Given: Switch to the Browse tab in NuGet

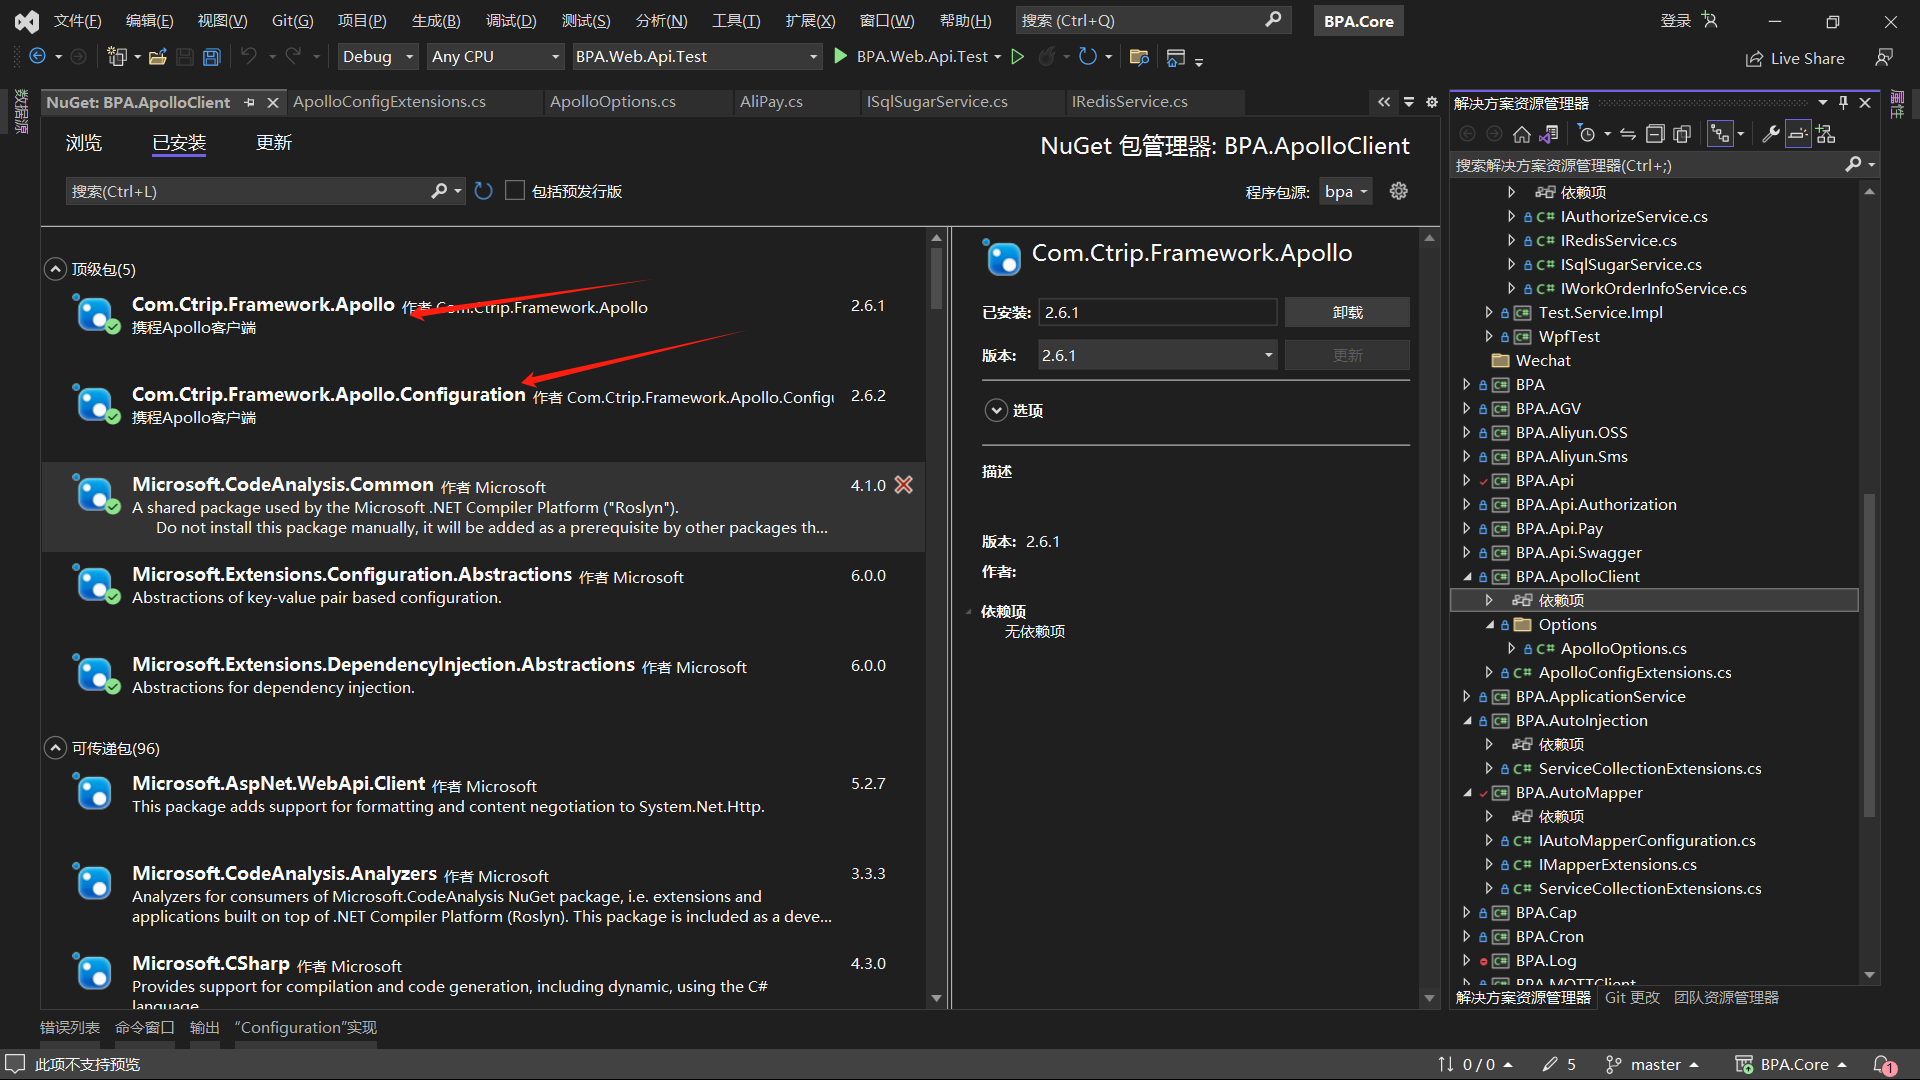Looking at the screenshot, I should pyautogui.click(x=84, y=143).
